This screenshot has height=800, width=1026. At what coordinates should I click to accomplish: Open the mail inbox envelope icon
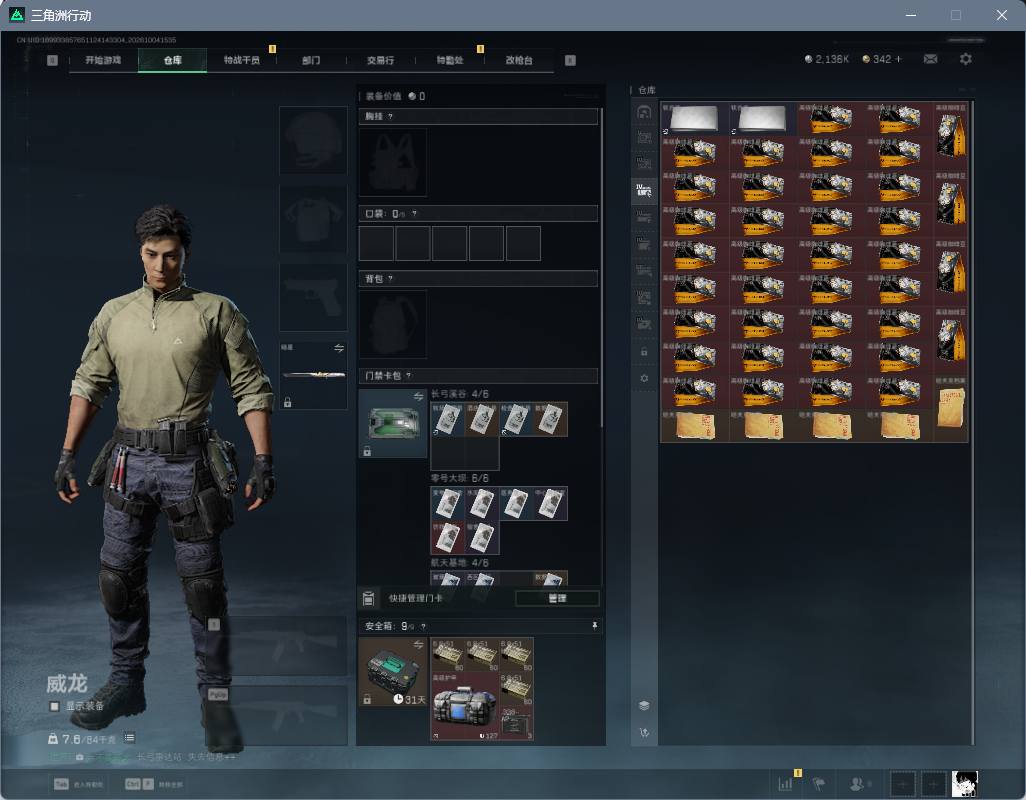click(x=930, y=59)
